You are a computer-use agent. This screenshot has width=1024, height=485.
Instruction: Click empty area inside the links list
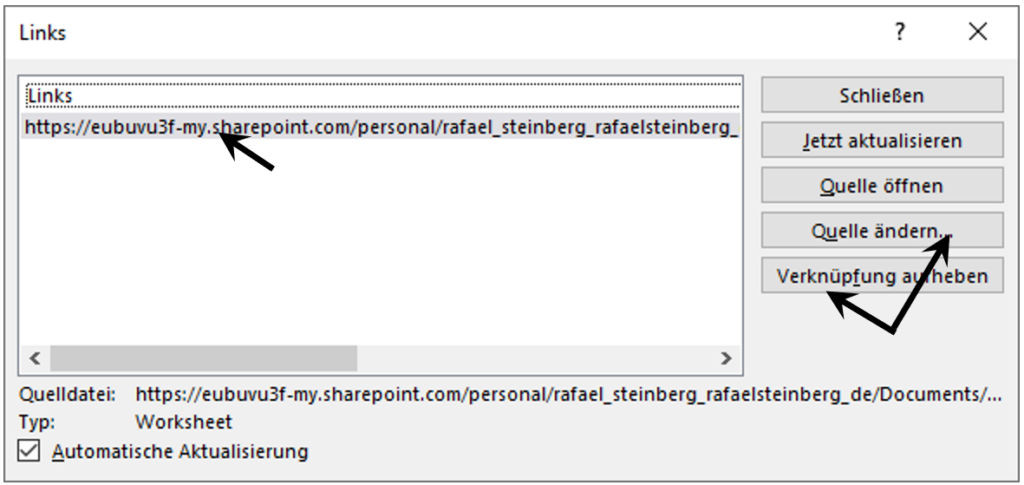pyautogui.click(x=381, y=242)
